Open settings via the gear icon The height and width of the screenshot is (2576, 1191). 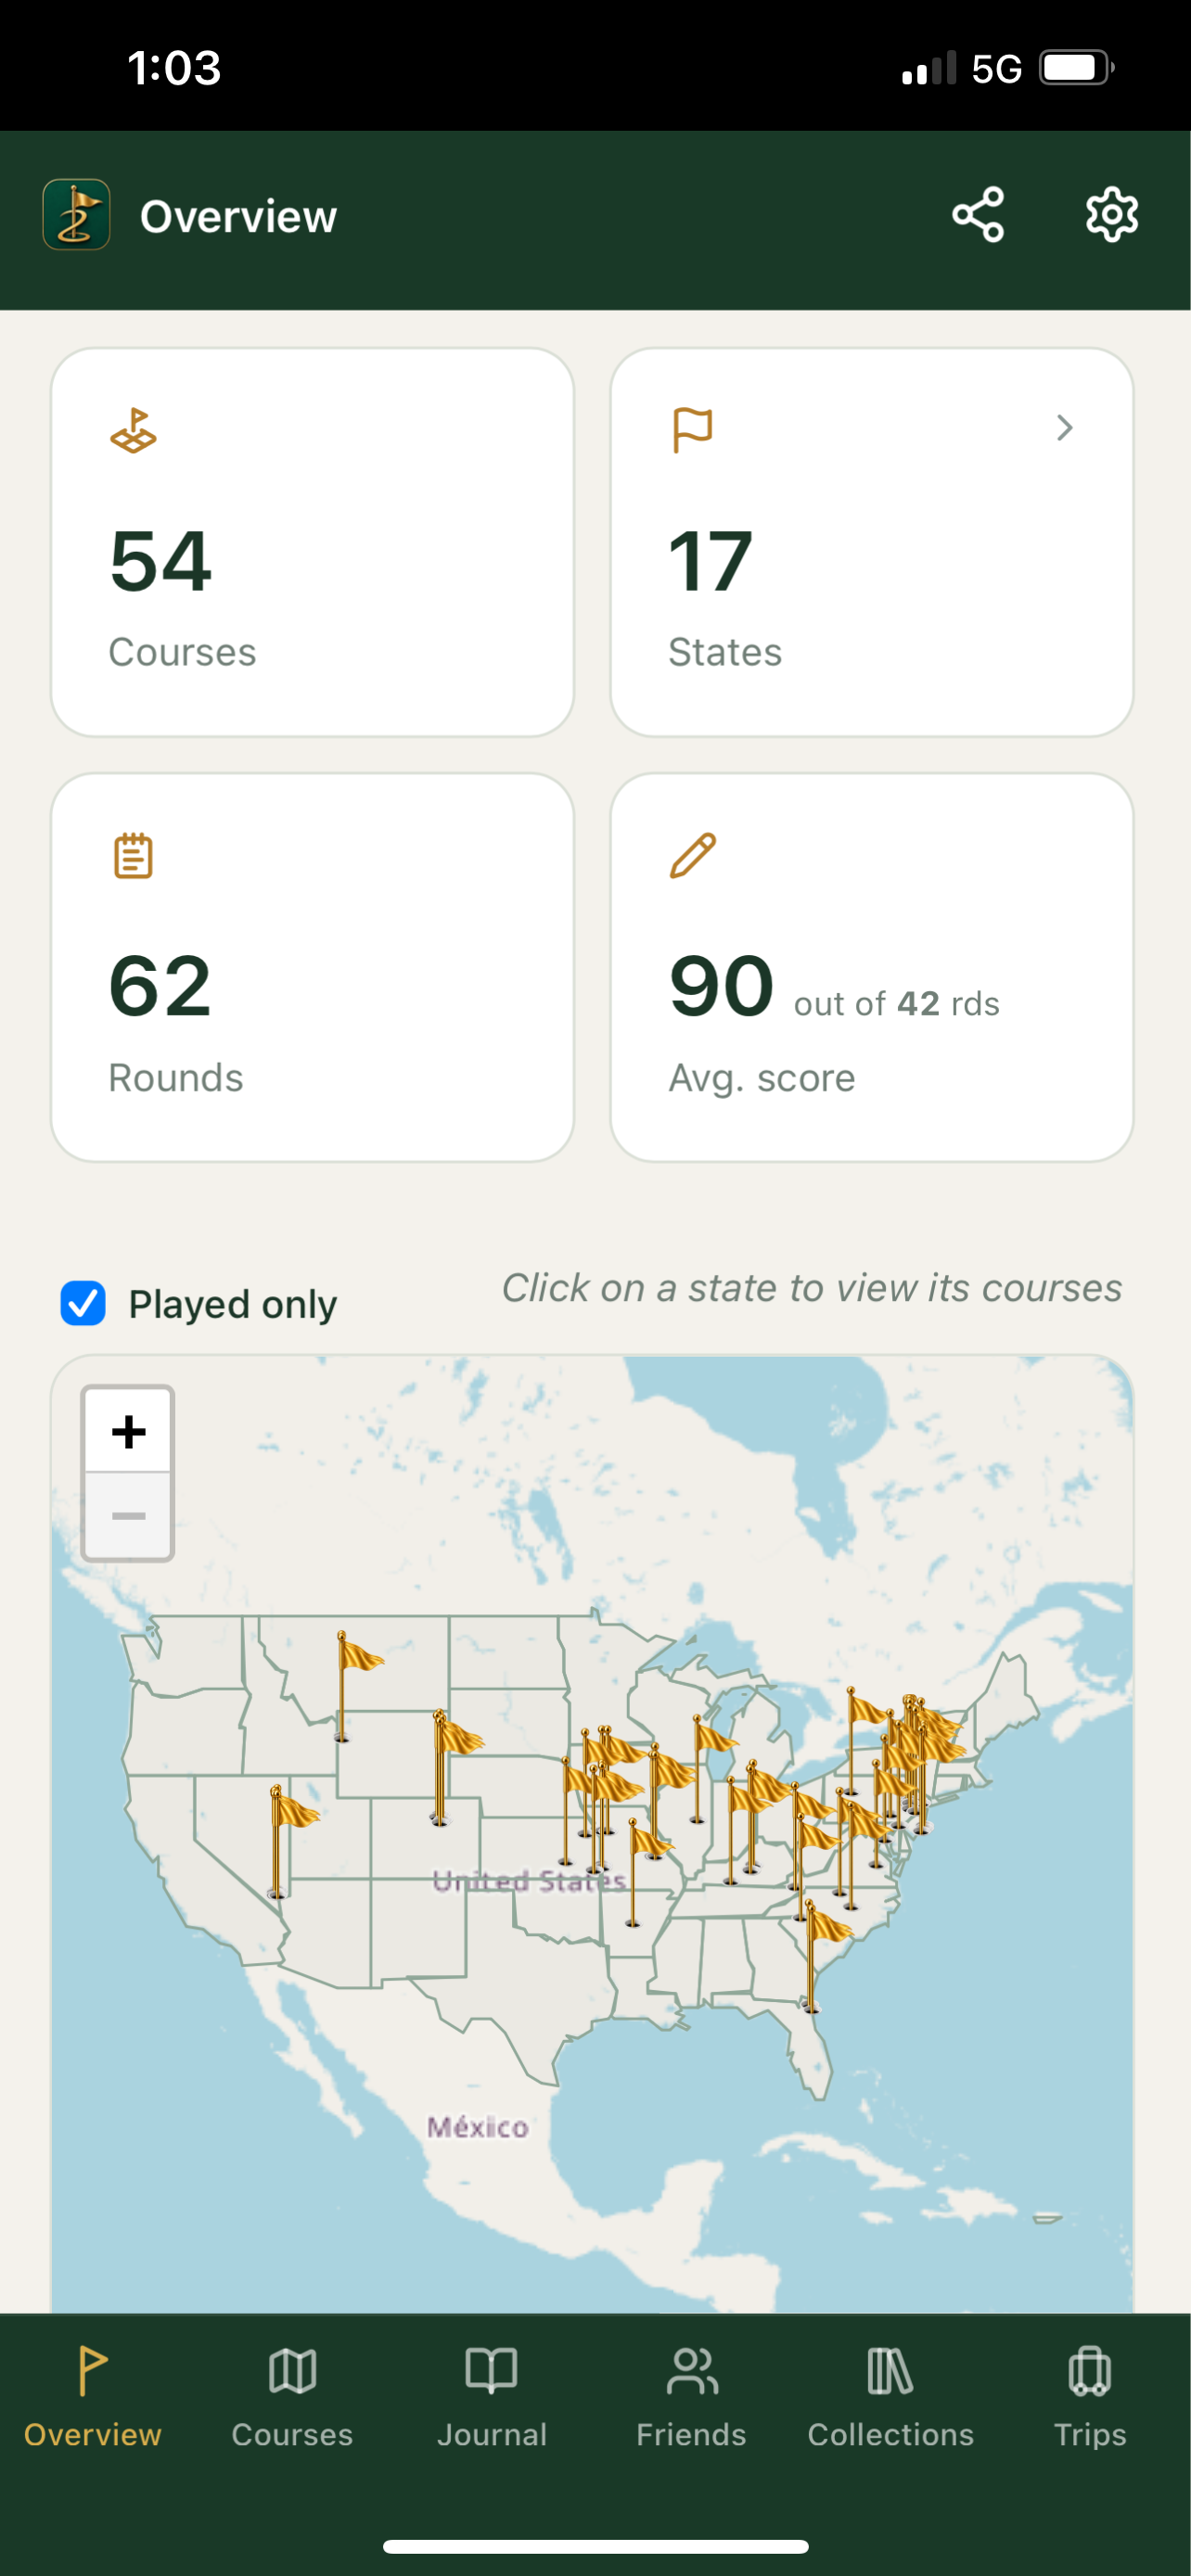point(1111,215)
